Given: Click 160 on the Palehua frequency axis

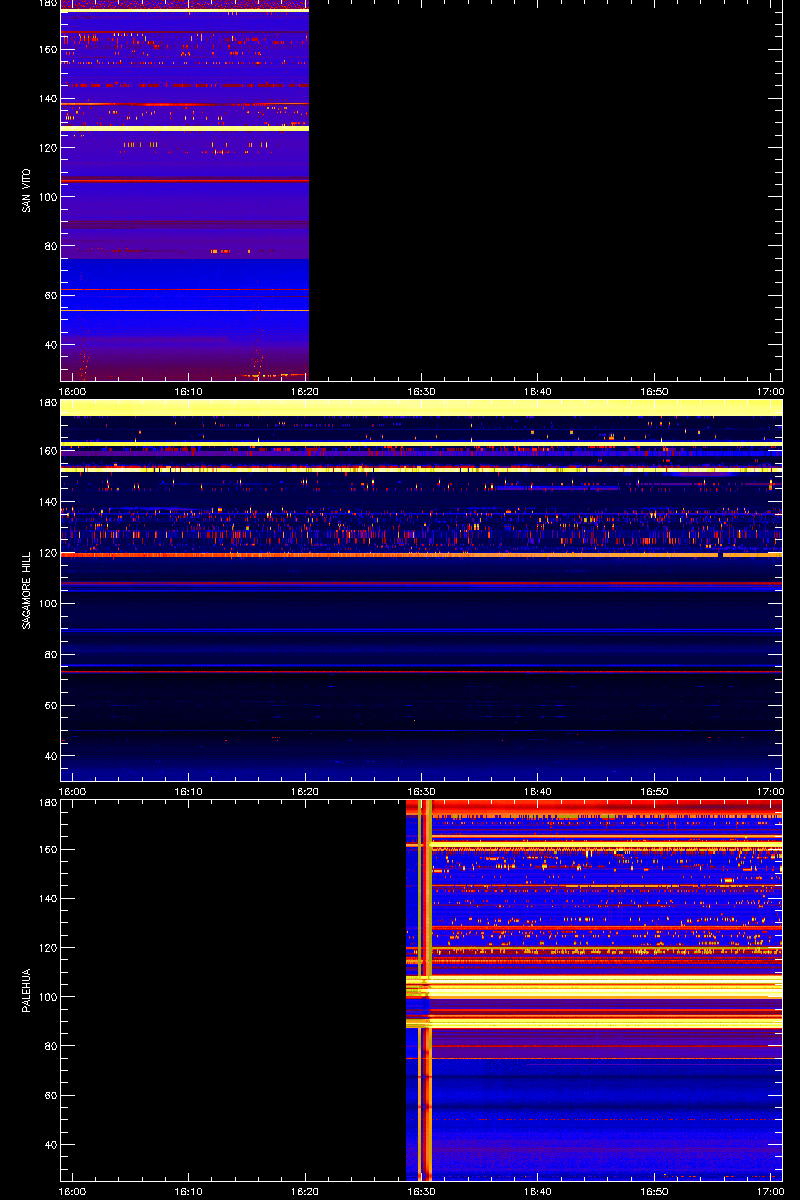Looking at the screenshot, I should [47, 850].
